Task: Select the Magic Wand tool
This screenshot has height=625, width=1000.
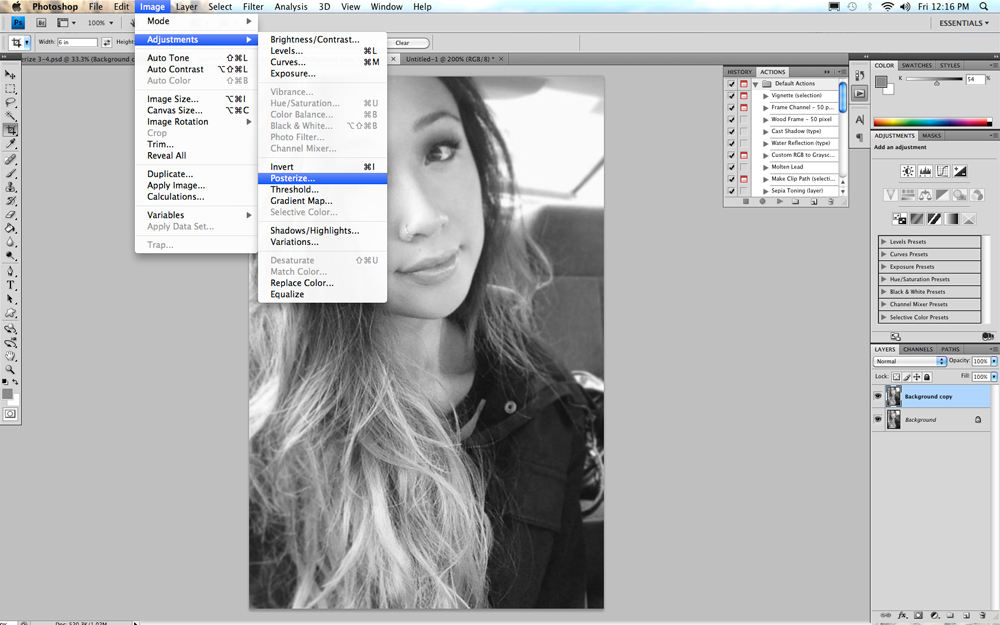Action: (10, 116)
